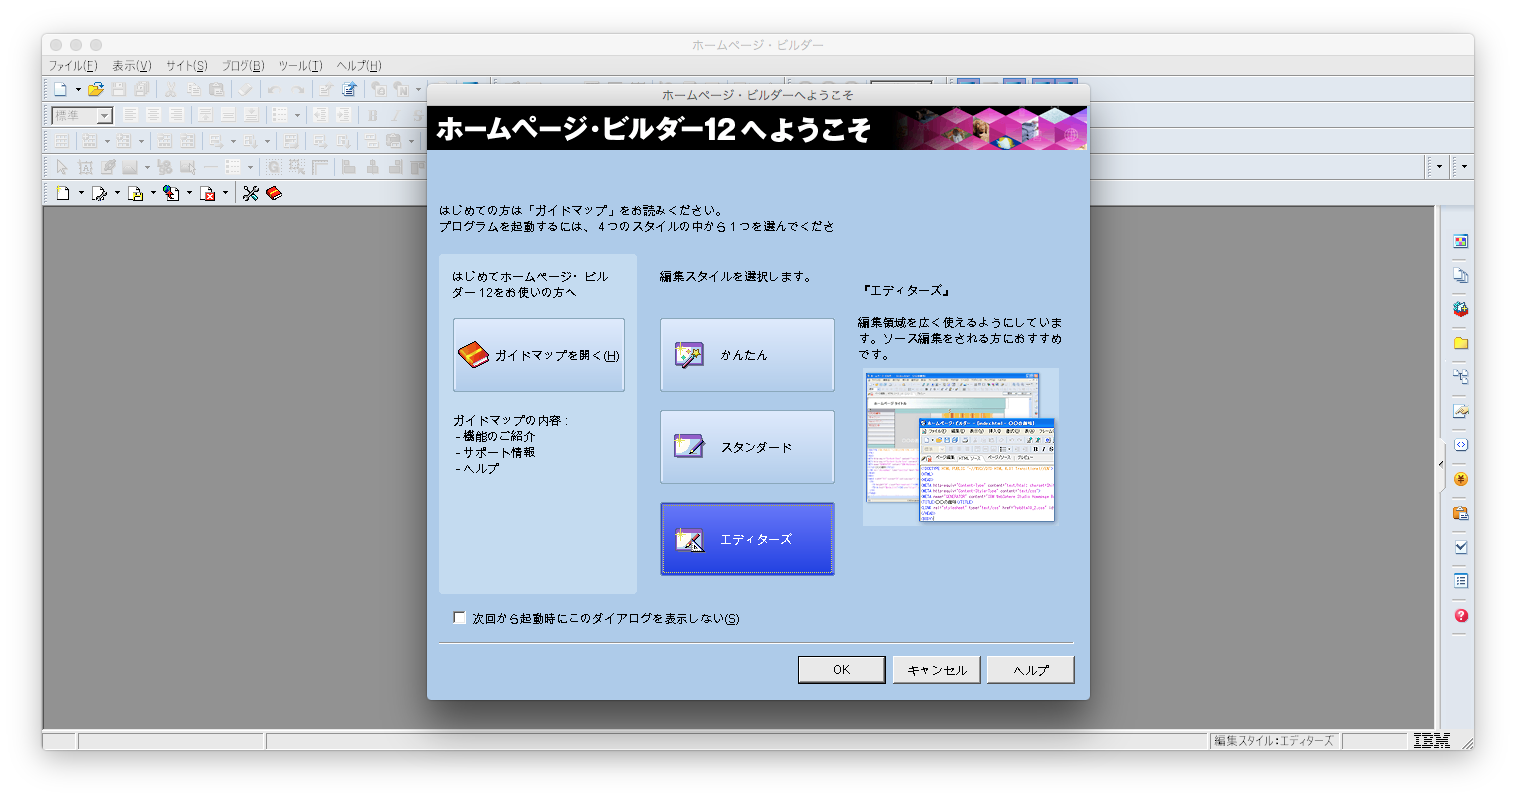Select the かんたん editing style
Viewport: 1516px width, 800px height.
747,355
